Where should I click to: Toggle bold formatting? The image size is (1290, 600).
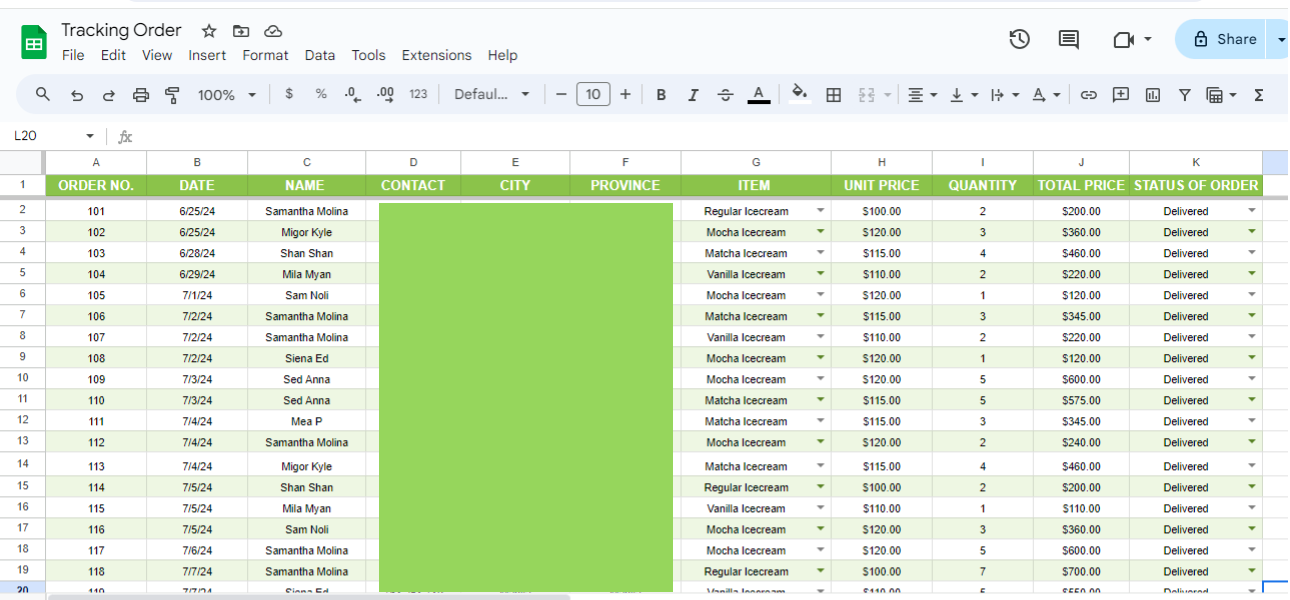661,95
